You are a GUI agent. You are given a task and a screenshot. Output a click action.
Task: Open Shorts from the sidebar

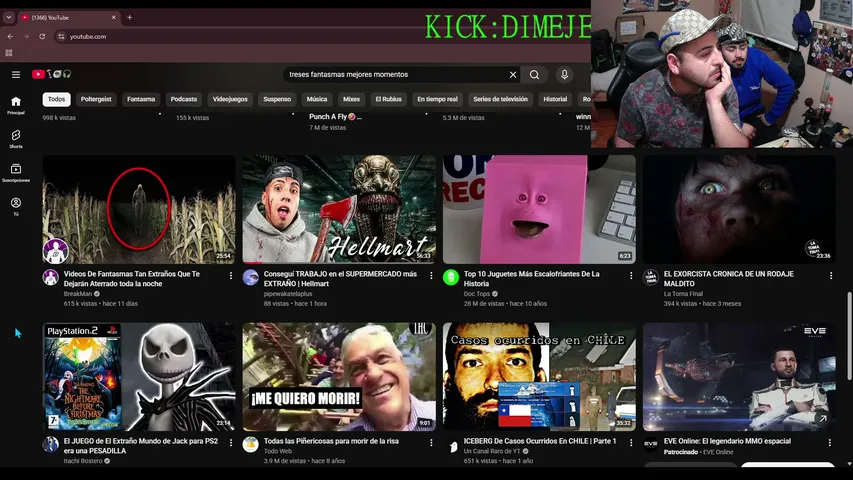[16, 139]
